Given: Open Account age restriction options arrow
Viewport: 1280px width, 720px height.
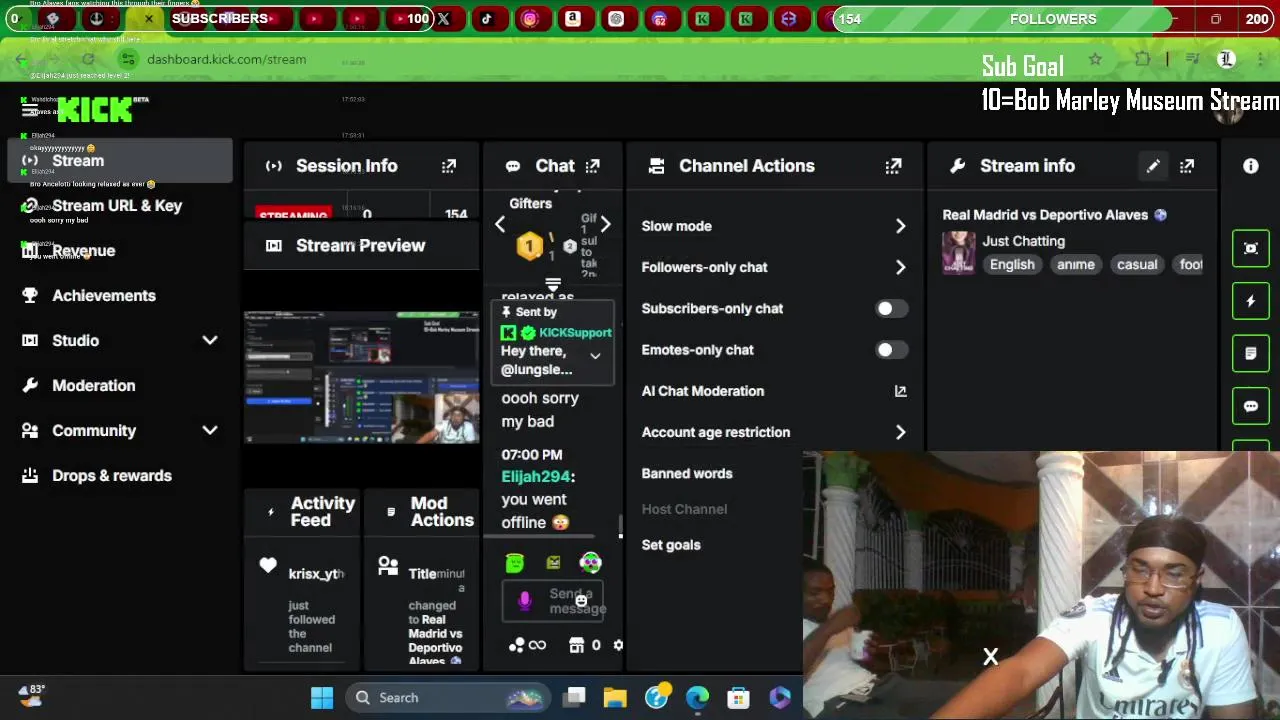Looking at the screenshot, I should [x=900, y=432].
